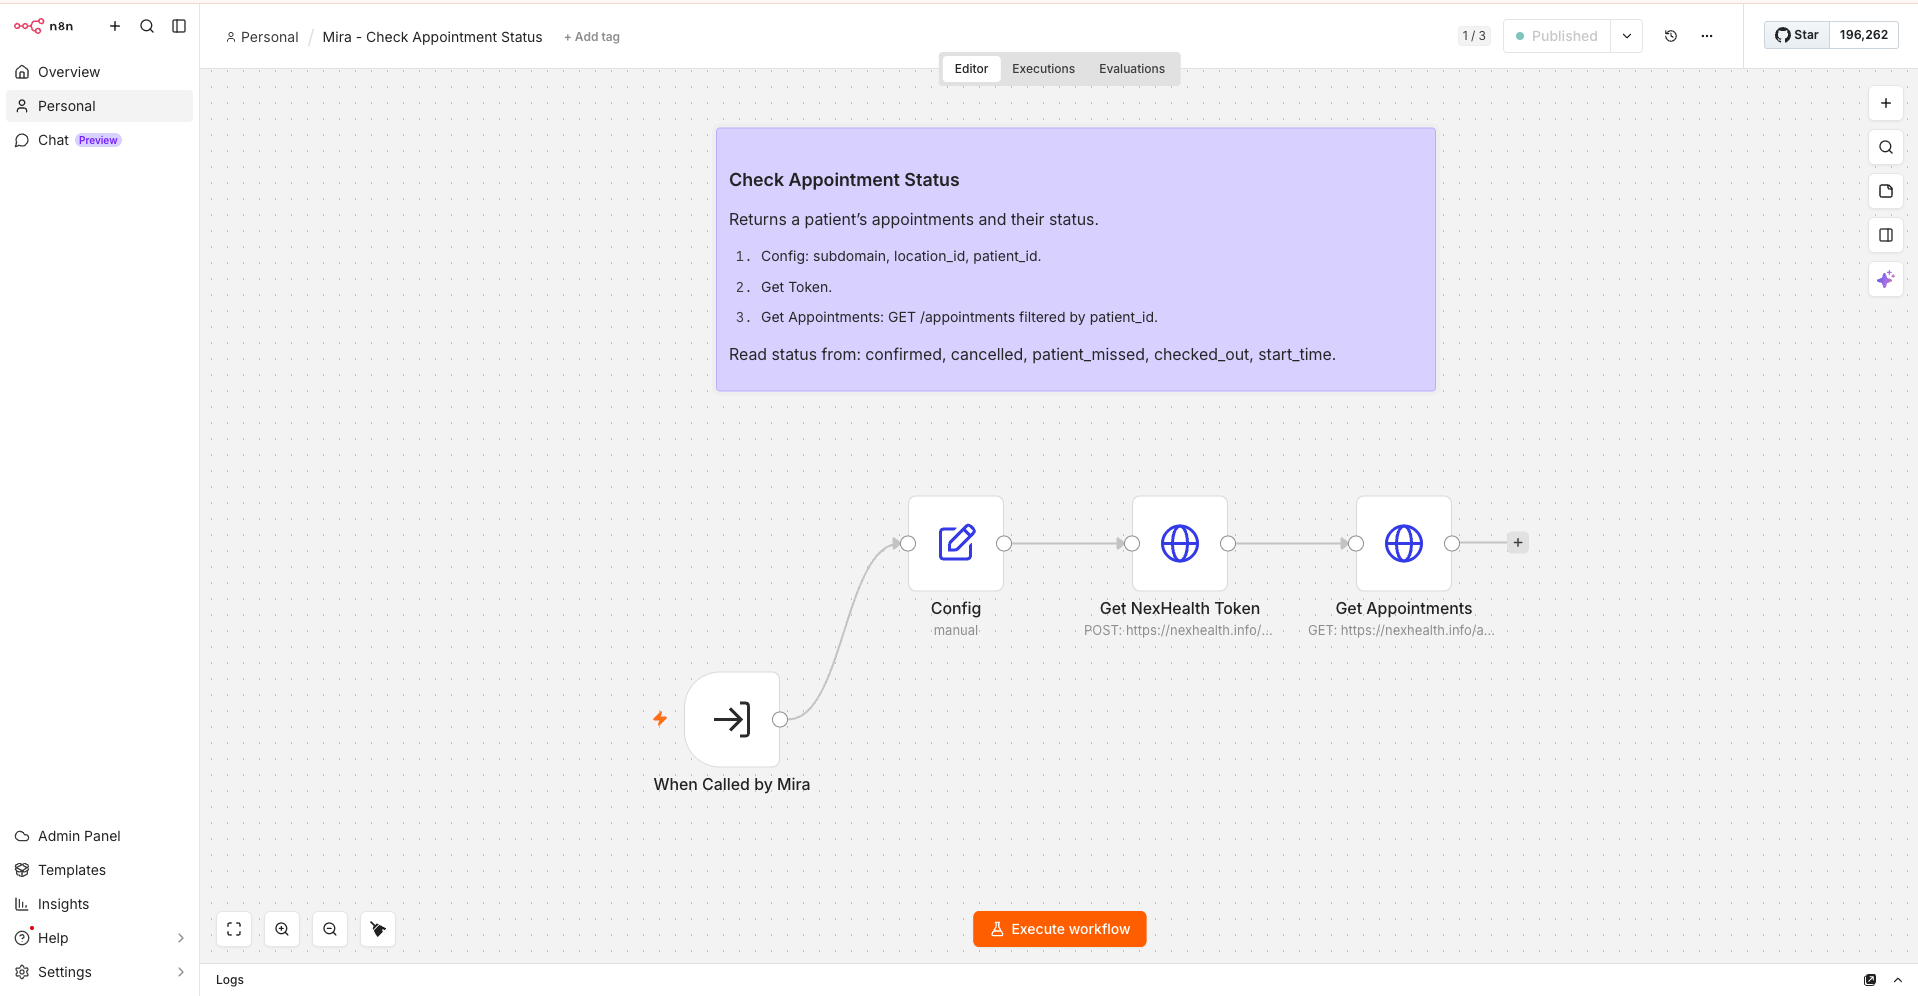Star the n8n GitHub repository
This screenshot has height=996, width=1918.
(x=1797, y=35)
